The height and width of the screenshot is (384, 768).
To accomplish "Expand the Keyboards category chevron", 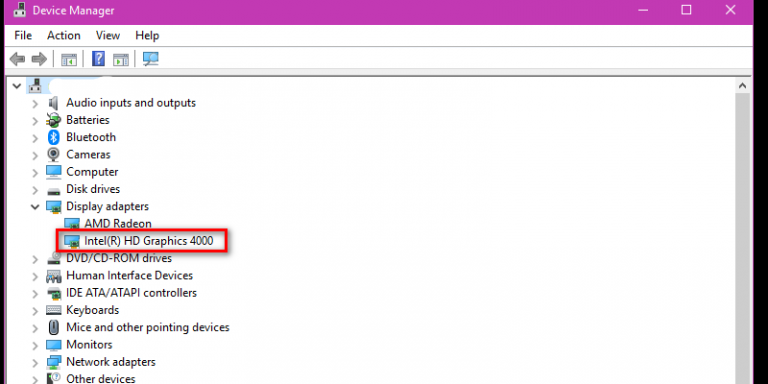I will point(35,311).
